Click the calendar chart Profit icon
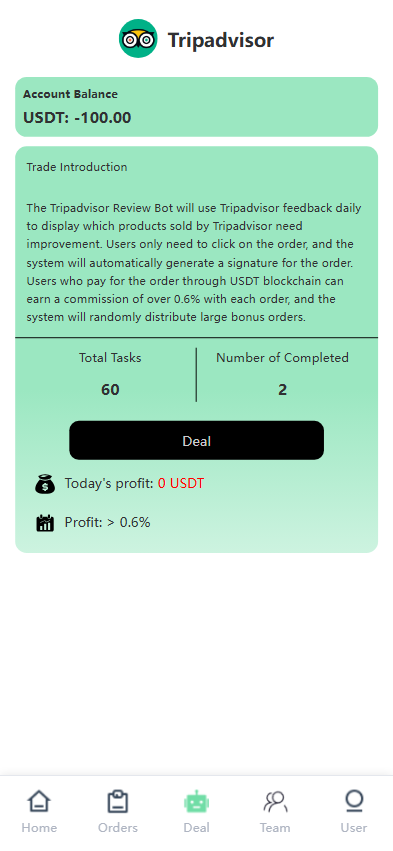This screenshot has width=393, height=851. [45, 523]
